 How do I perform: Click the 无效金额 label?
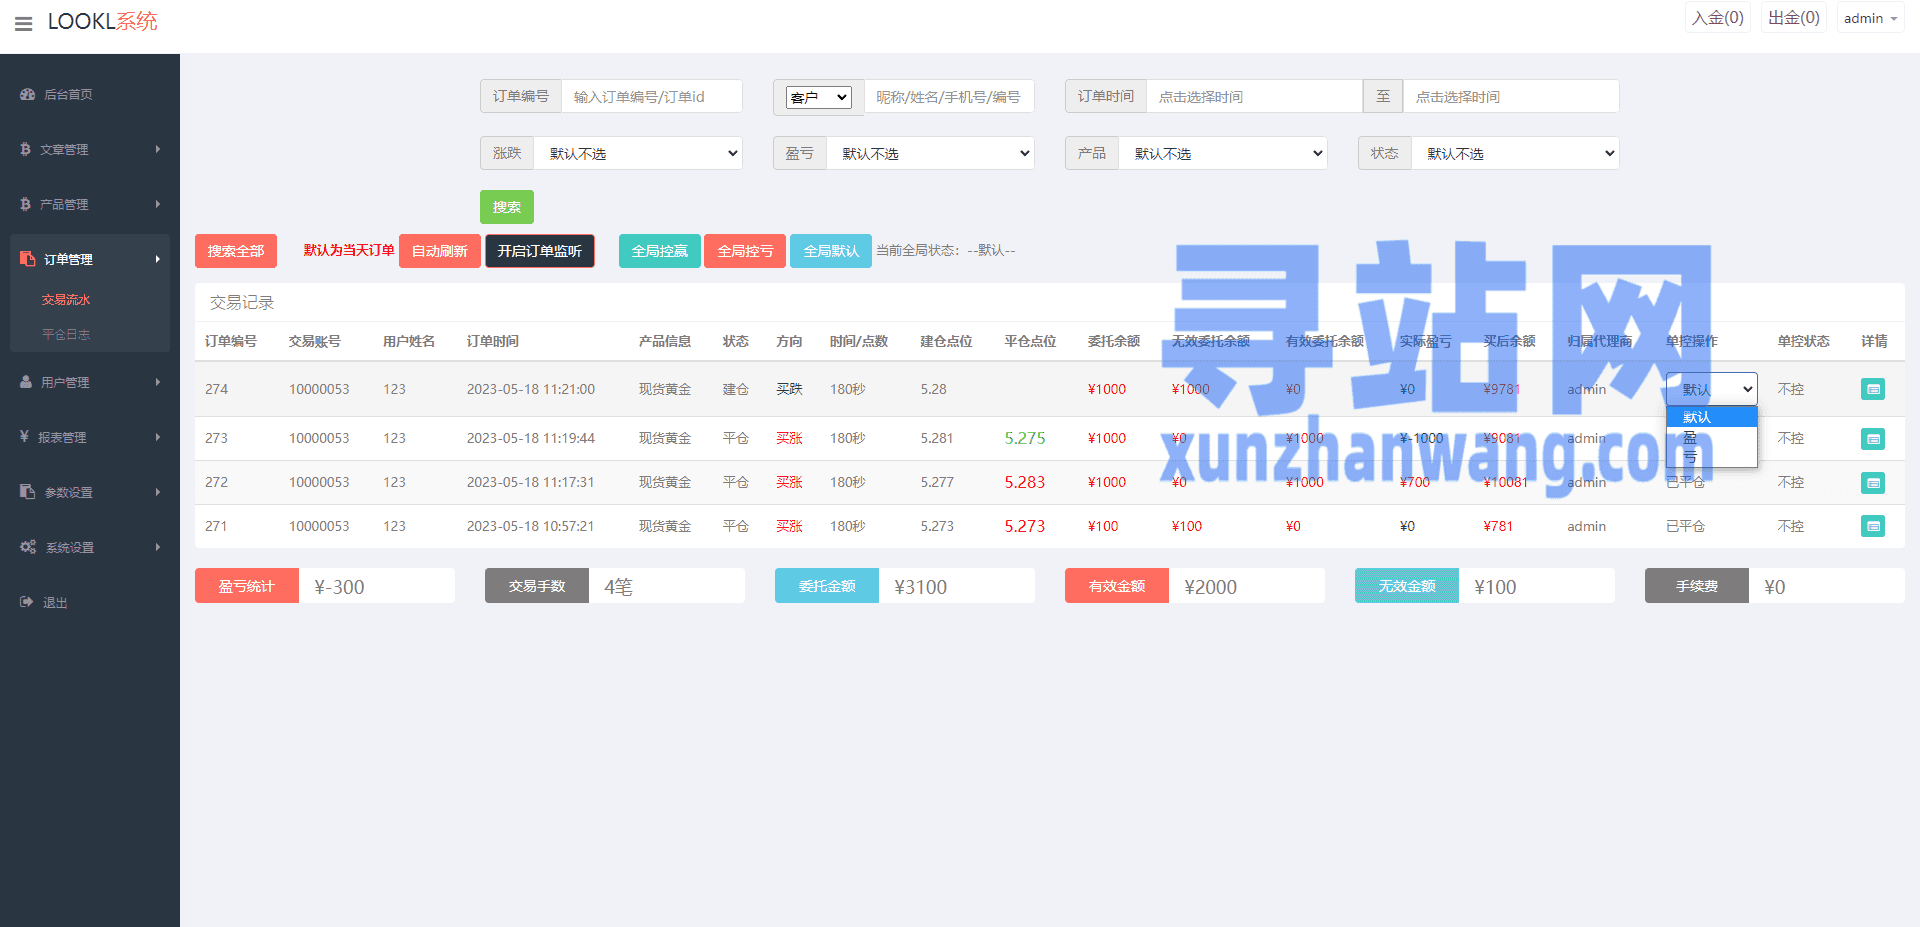coord(1407,586)
